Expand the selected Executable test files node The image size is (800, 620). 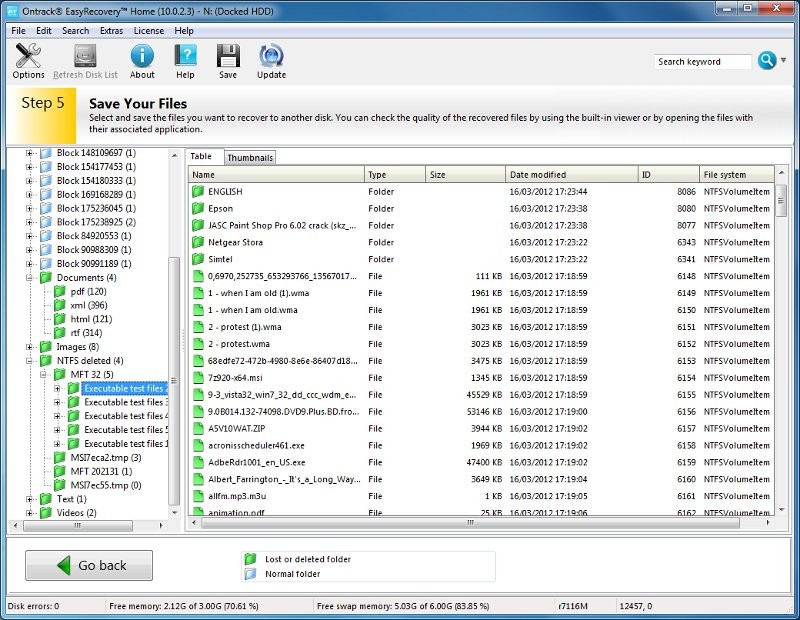57,388
